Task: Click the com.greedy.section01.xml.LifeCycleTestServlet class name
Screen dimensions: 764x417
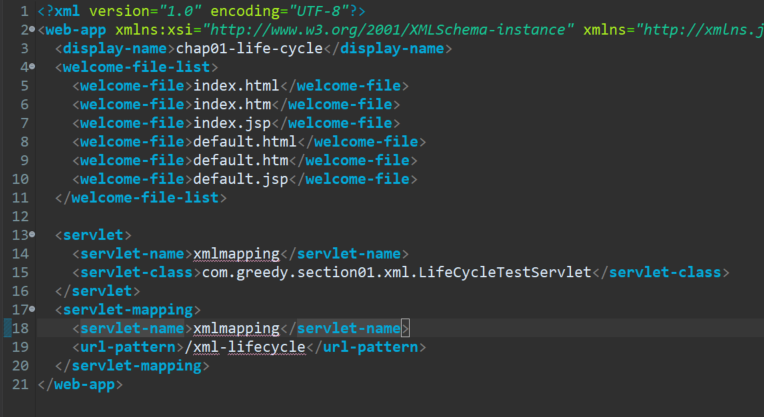Action: [397, 272]
